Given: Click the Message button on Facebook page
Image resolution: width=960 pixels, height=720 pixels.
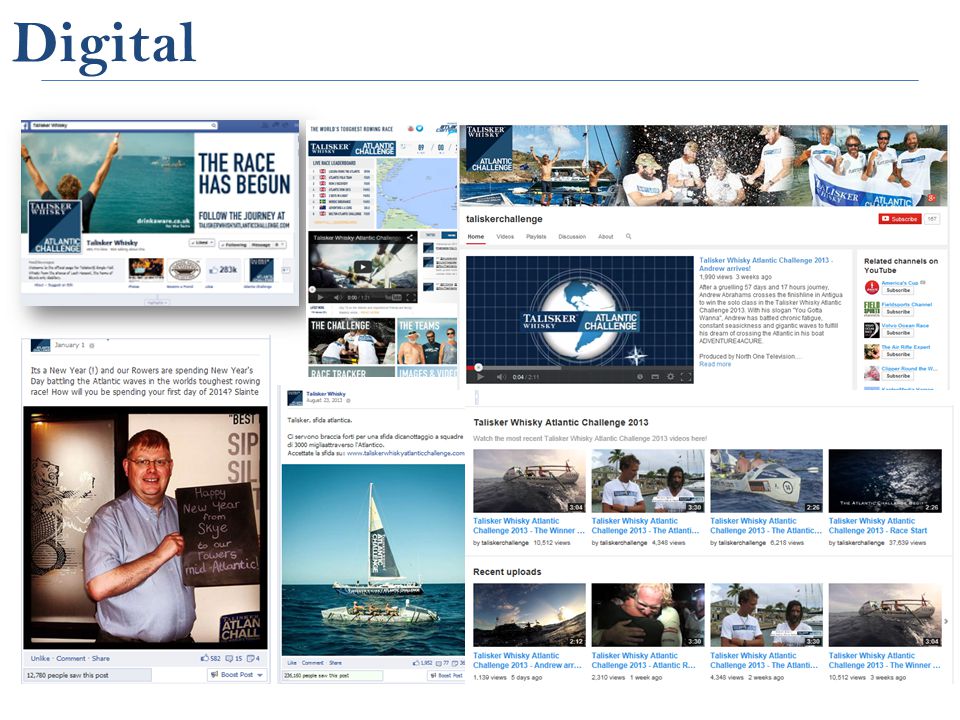Looking at the screenshot, I should 260,244.
